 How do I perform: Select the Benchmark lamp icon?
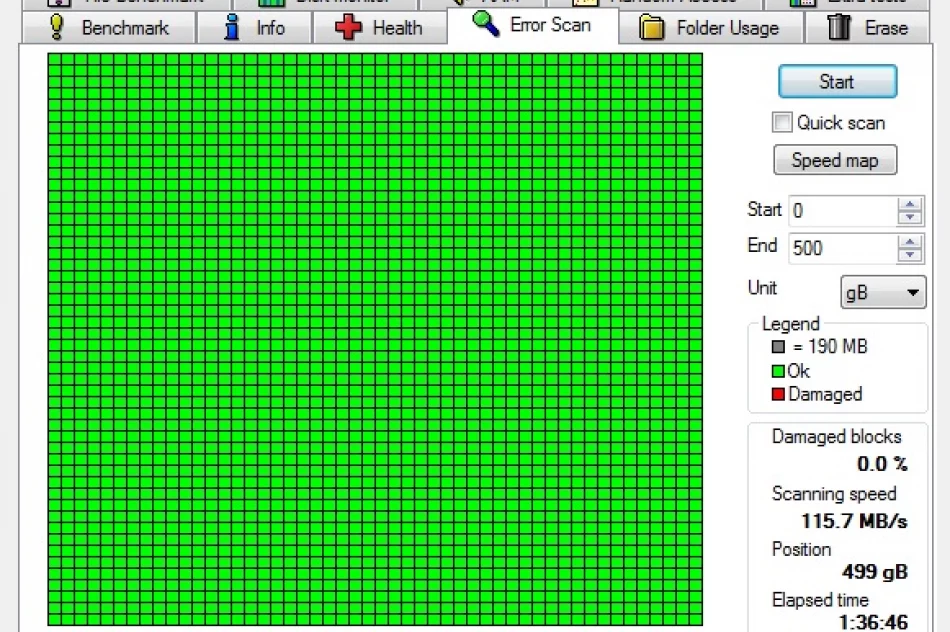(57, 27)
